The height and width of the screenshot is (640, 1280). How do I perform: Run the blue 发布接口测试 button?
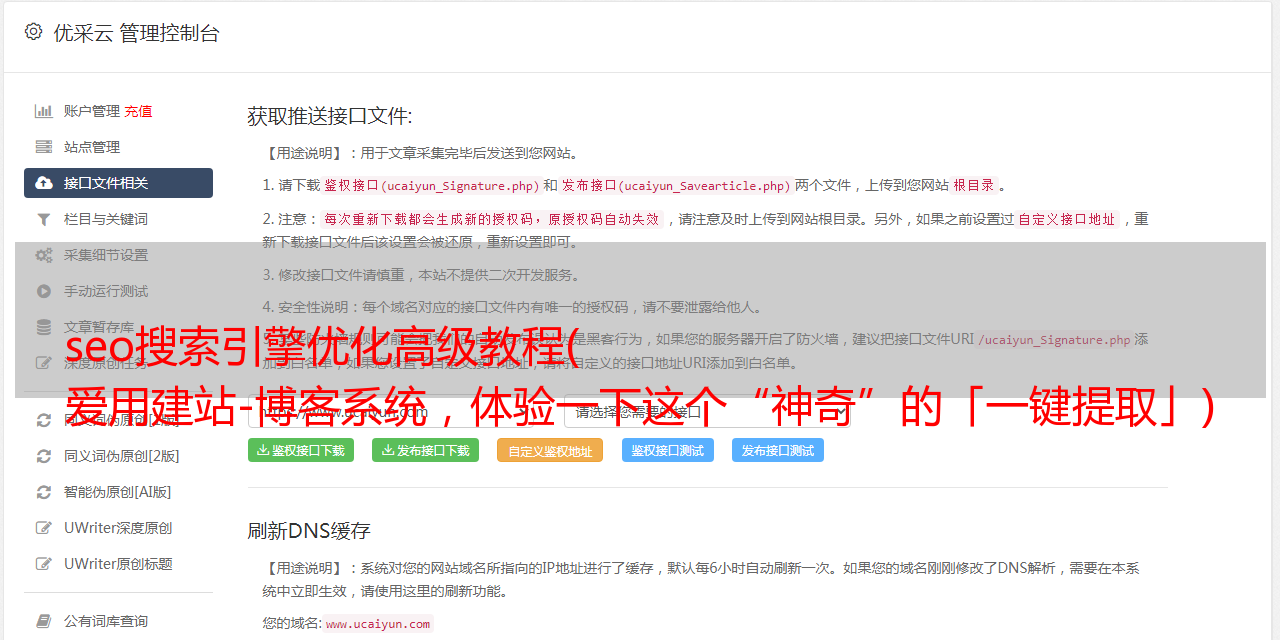click(778, 450)
